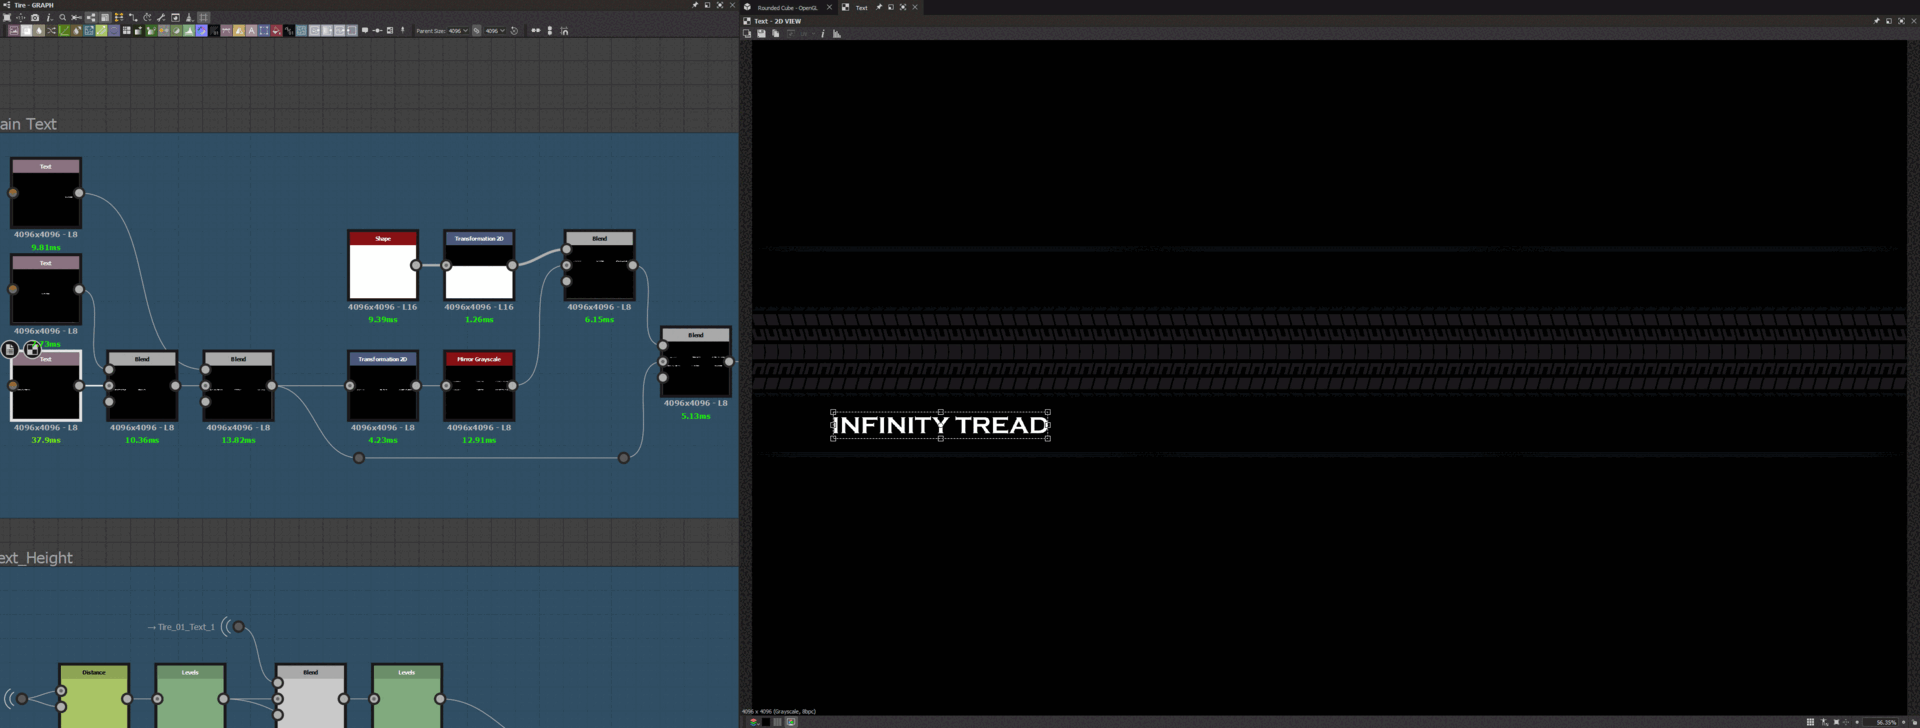Toggle the parent size link ratio button
Viewport: 1920px width, 728px height.
(477, 31)
